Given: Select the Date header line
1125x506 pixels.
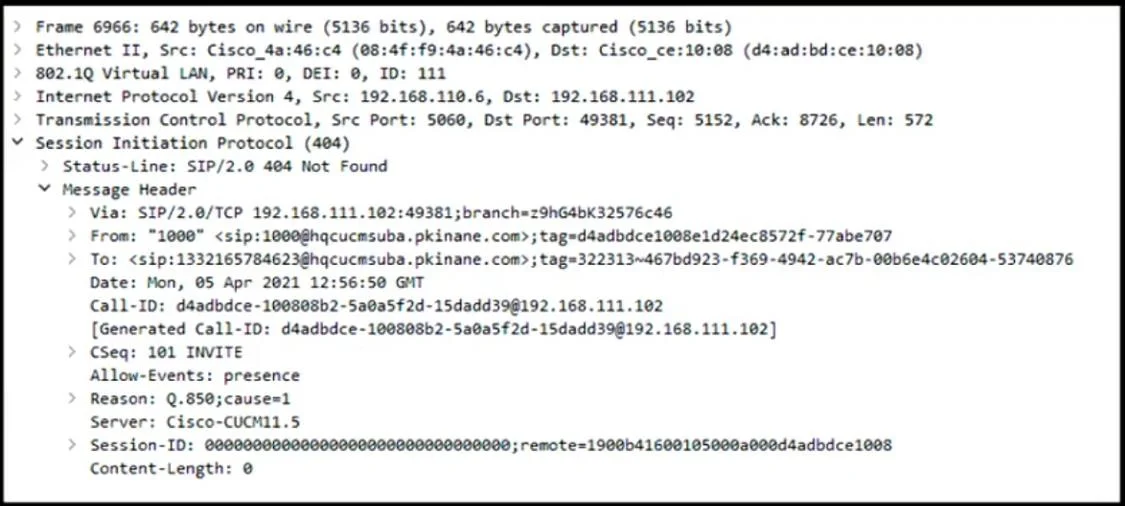Looking at the screenshot, I should [x=257, y=282].
